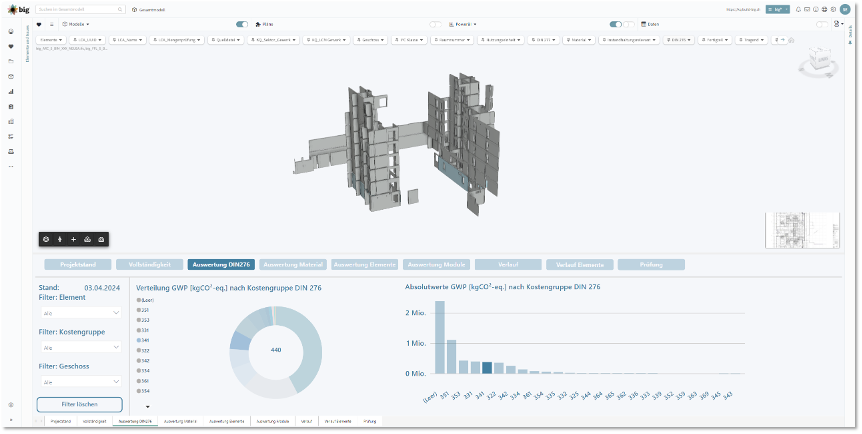The width and height of the screenshot is (862, 434).
Task: Expand the Filter: Geschoss dropdown
Action: pos(79,382)
